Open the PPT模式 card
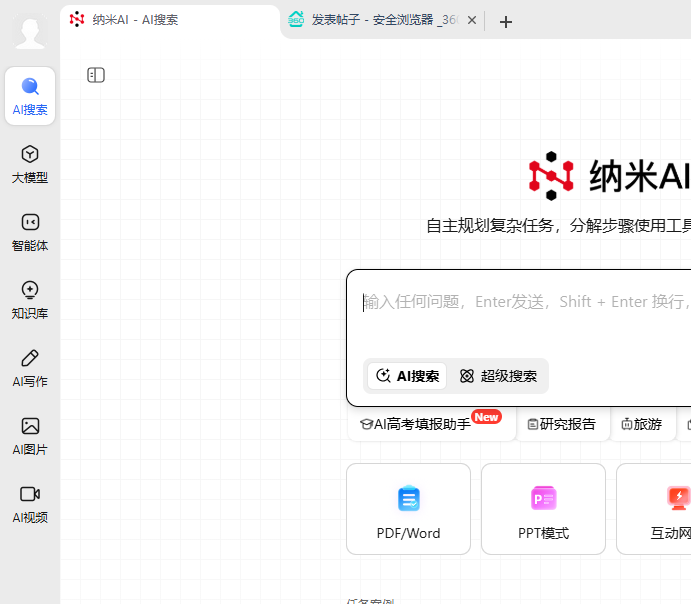 [x=543, y=509]
